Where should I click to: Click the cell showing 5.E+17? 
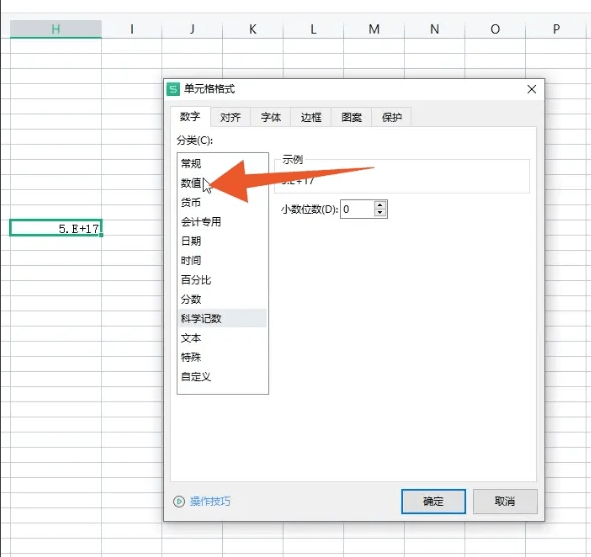point(56,228)
